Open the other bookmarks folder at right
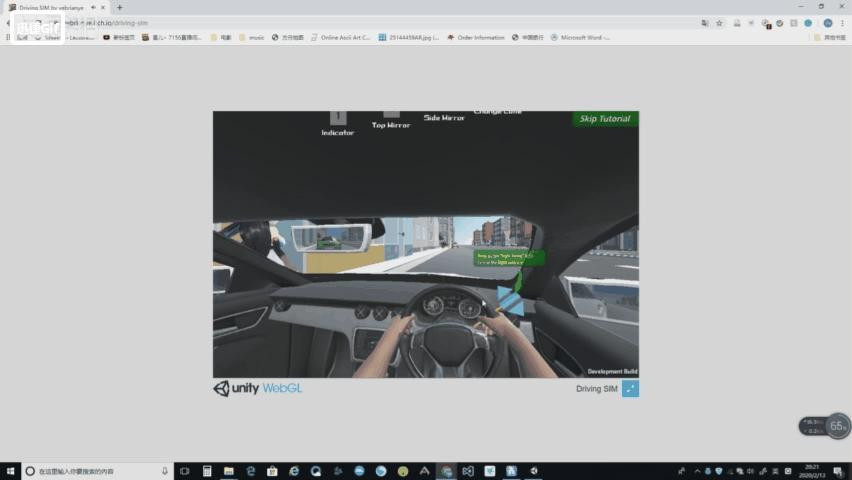 [829, 38]
